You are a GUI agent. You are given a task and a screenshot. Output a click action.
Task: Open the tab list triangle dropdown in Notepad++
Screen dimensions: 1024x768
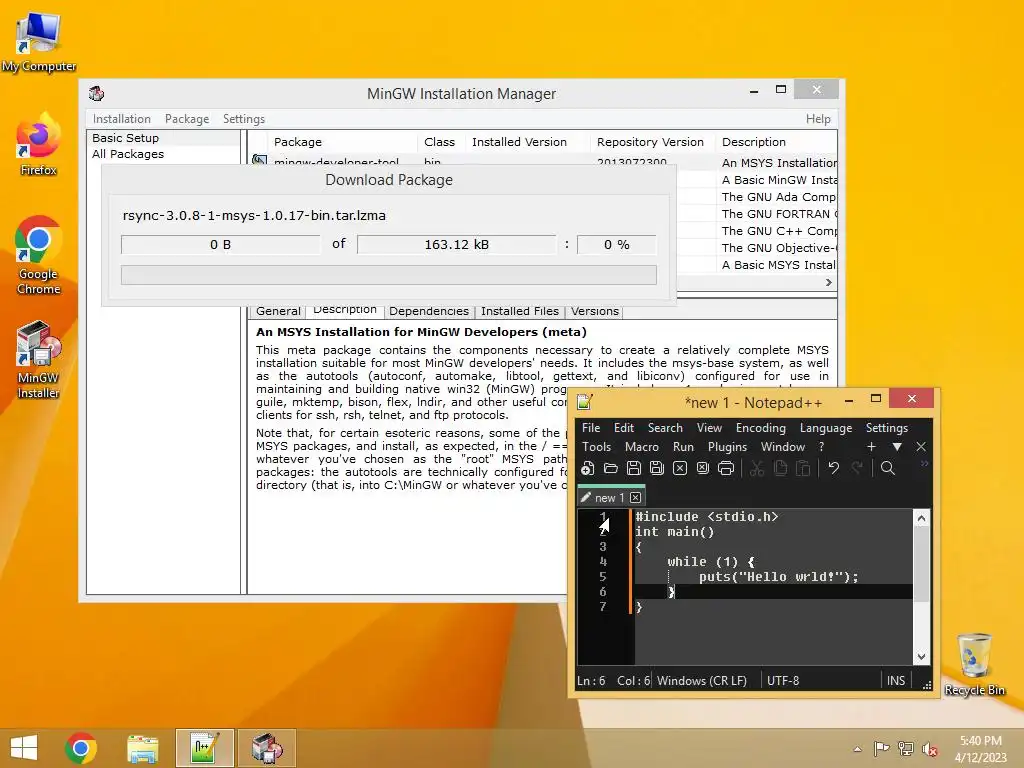tap(897, 447)
